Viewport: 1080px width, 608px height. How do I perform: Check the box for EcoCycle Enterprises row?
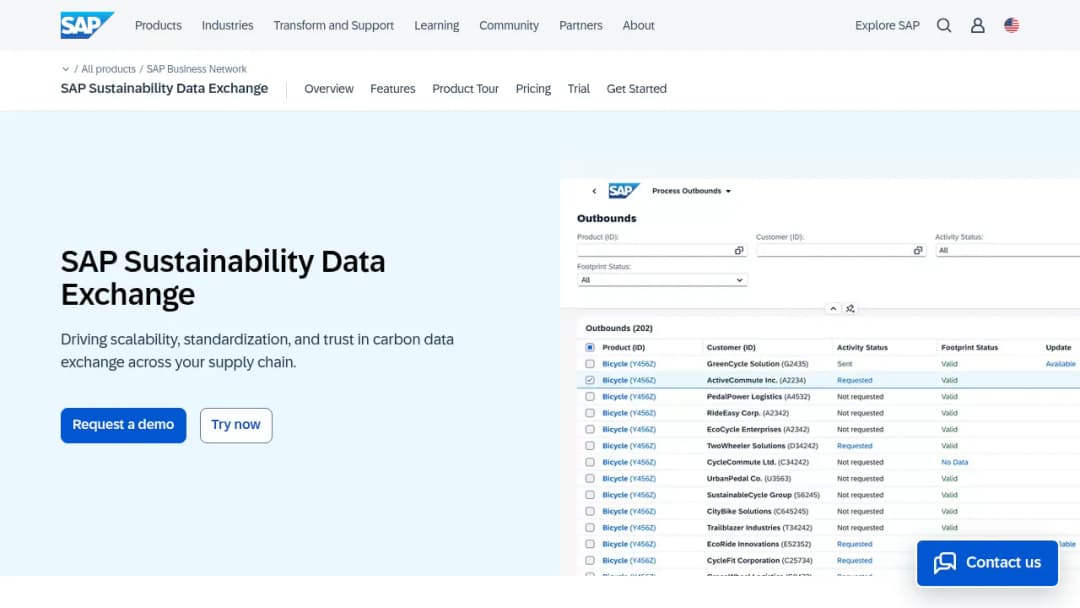tap(590, 430)
